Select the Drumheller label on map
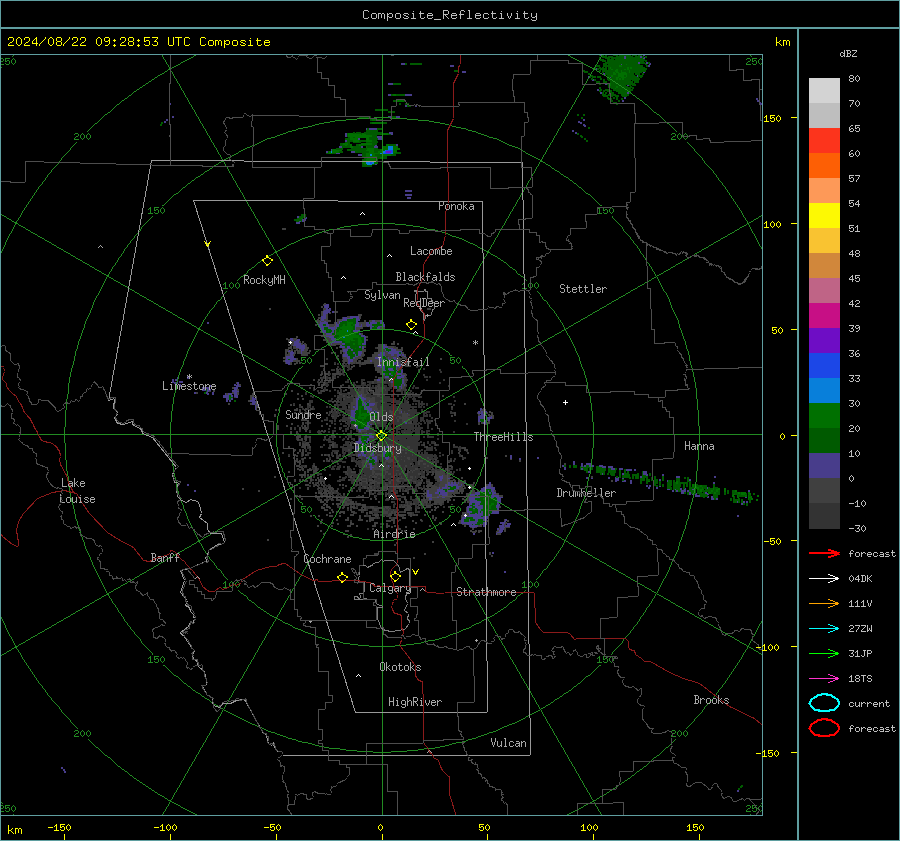 [586, 493]
